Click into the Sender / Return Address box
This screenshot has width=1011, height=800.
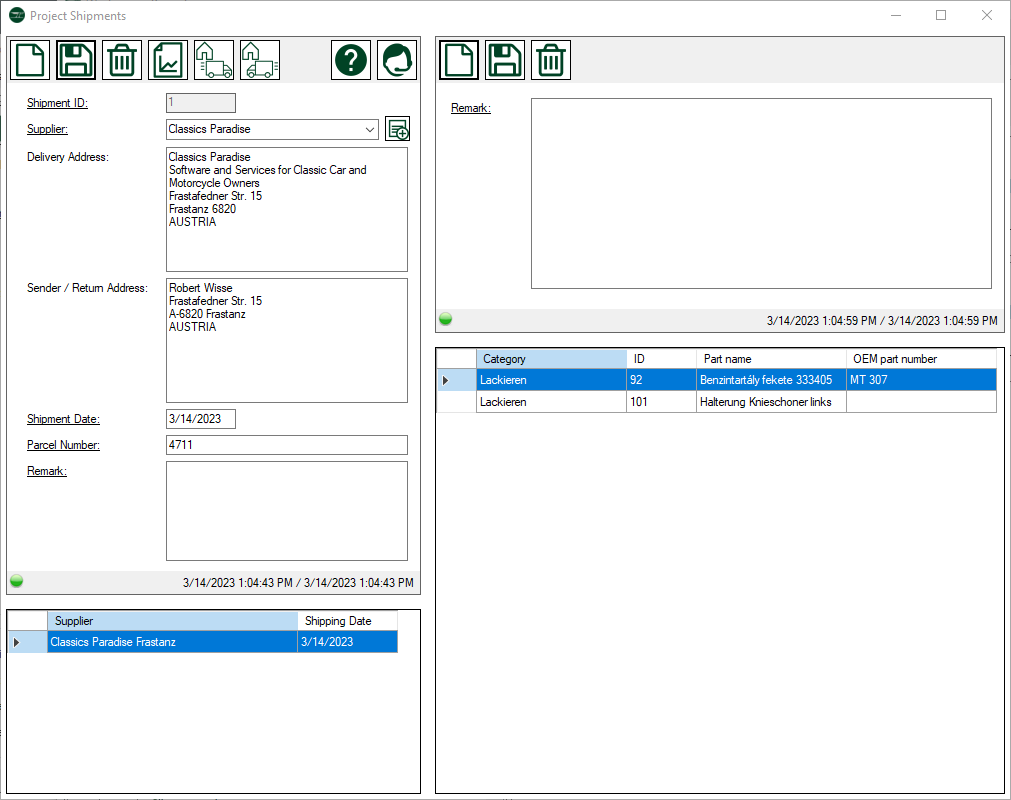coord(287,340)
